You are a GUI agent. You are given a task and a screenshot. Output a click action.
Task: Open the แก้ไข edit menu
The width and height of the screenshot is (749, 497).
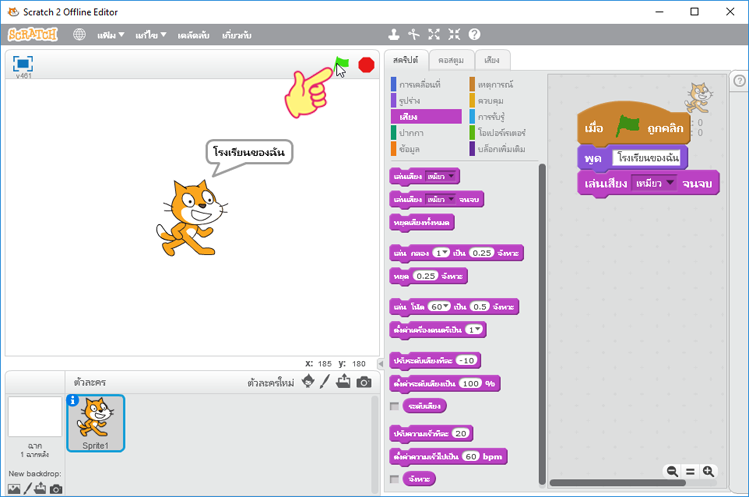152,35
